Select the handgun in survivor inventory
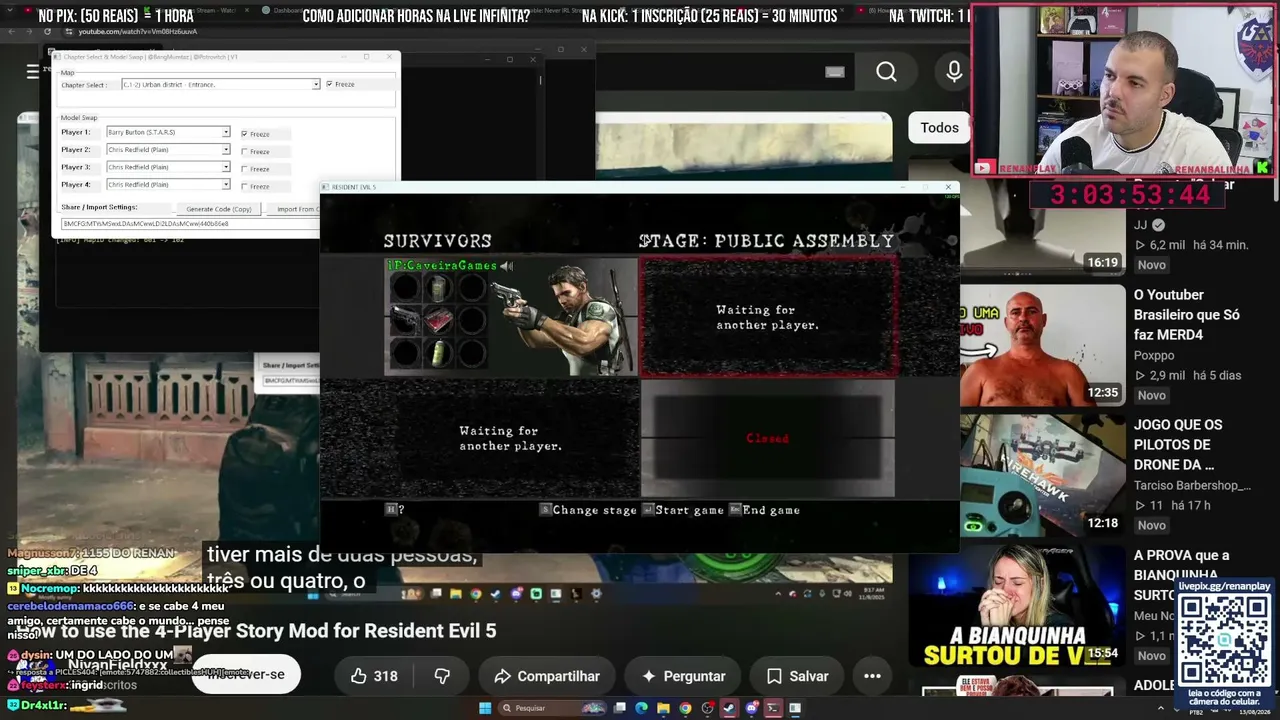The width and height of the screenshot is (1280, 720). pos(405,320)
